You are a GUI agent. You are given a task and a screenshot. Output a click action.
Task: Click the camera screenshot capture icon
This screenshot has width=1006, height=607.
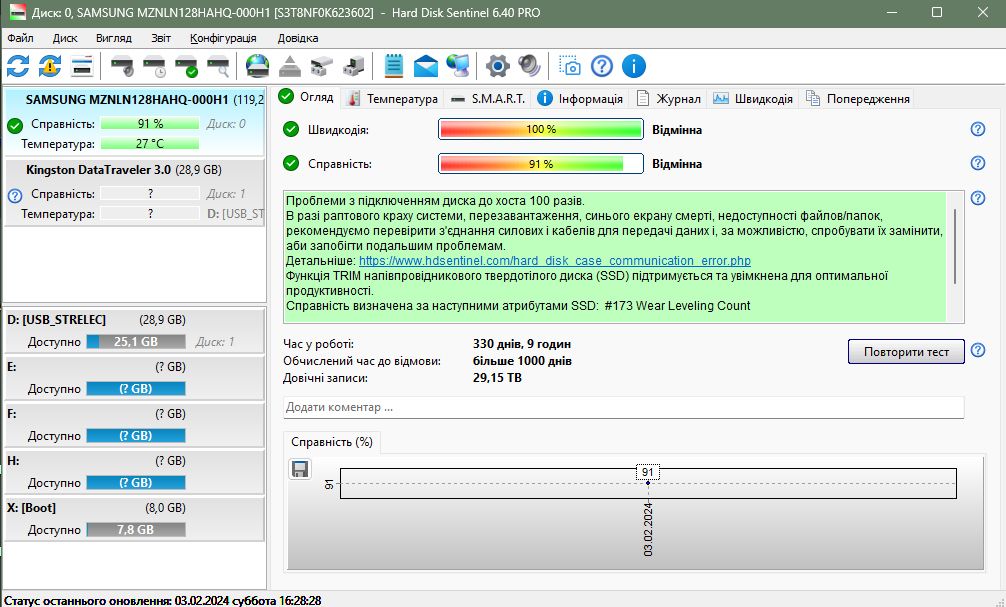tap(570, 66)
